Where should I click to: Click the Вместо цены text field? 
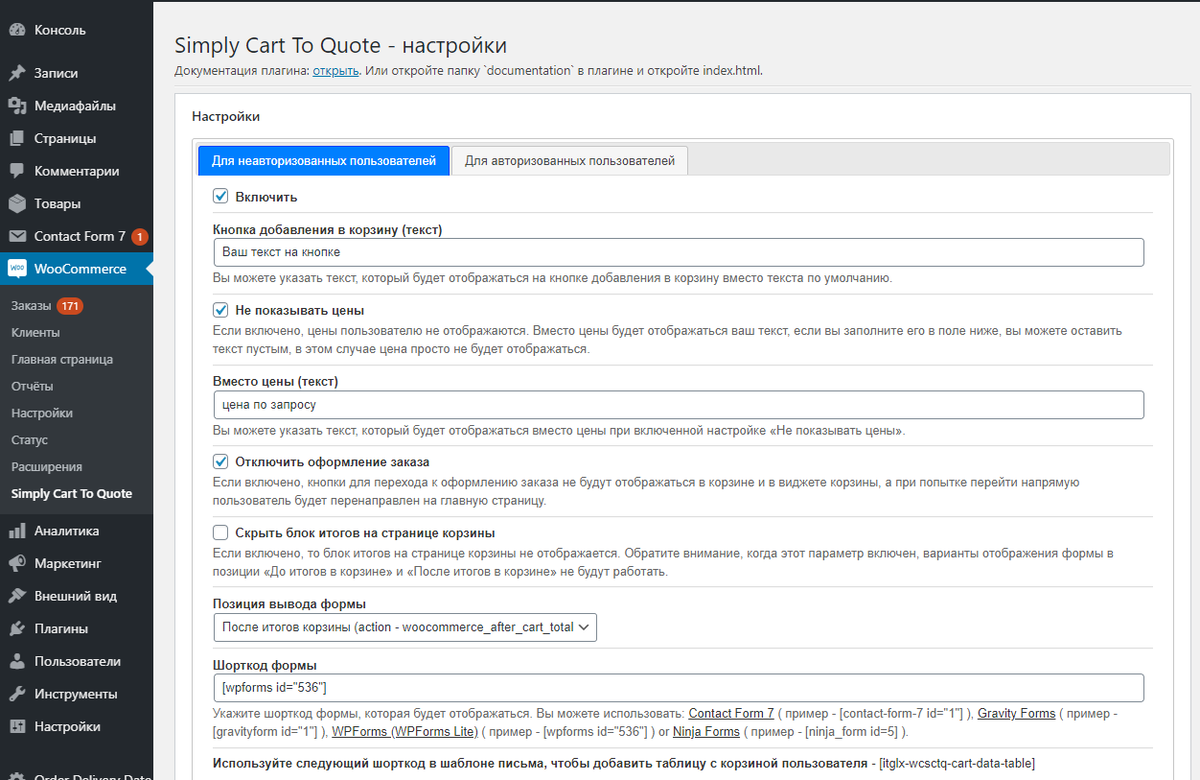(679, 404)
